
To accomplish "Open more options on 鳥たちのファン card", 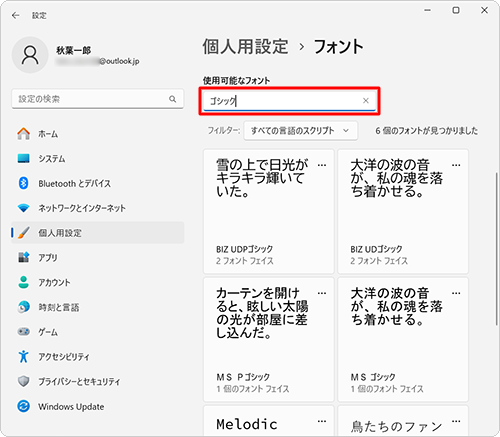I will [x=456, y=421].
